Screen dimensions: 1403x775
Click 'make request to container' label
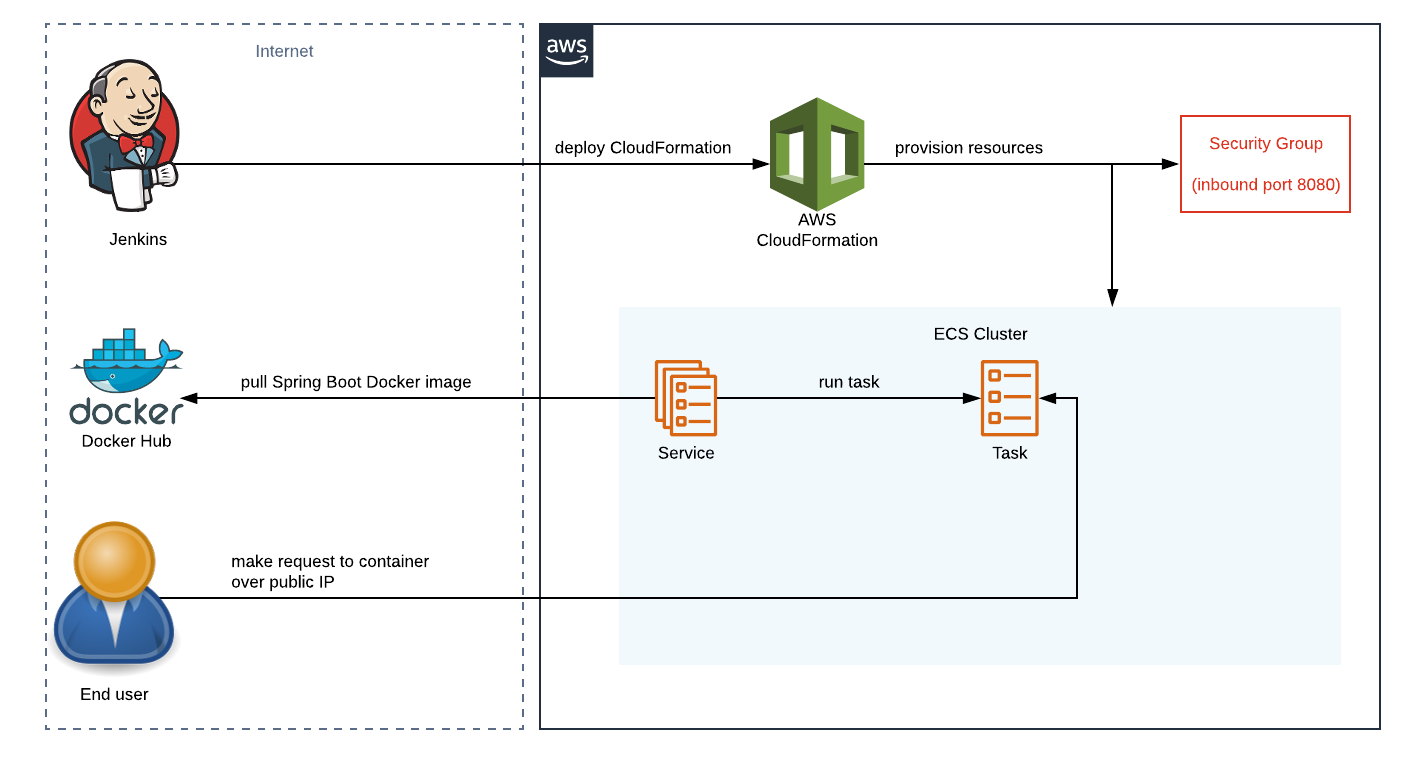click(330, 562)
